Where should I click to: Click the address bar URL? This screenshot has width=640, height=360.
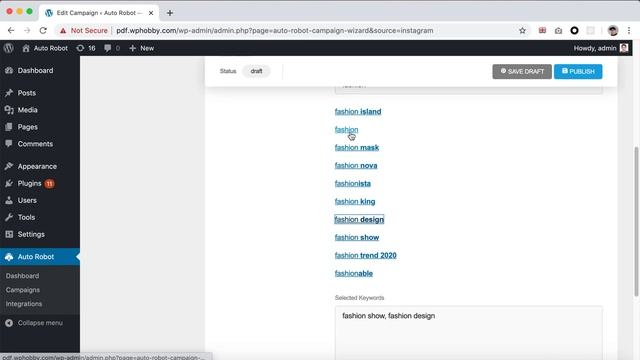(x=275, y=31)
